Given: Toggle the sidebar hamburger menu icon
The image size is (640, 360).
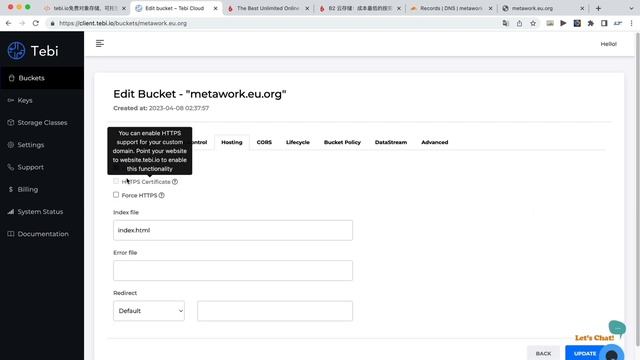Looking at the screenshot, I should tap(100, 43).
